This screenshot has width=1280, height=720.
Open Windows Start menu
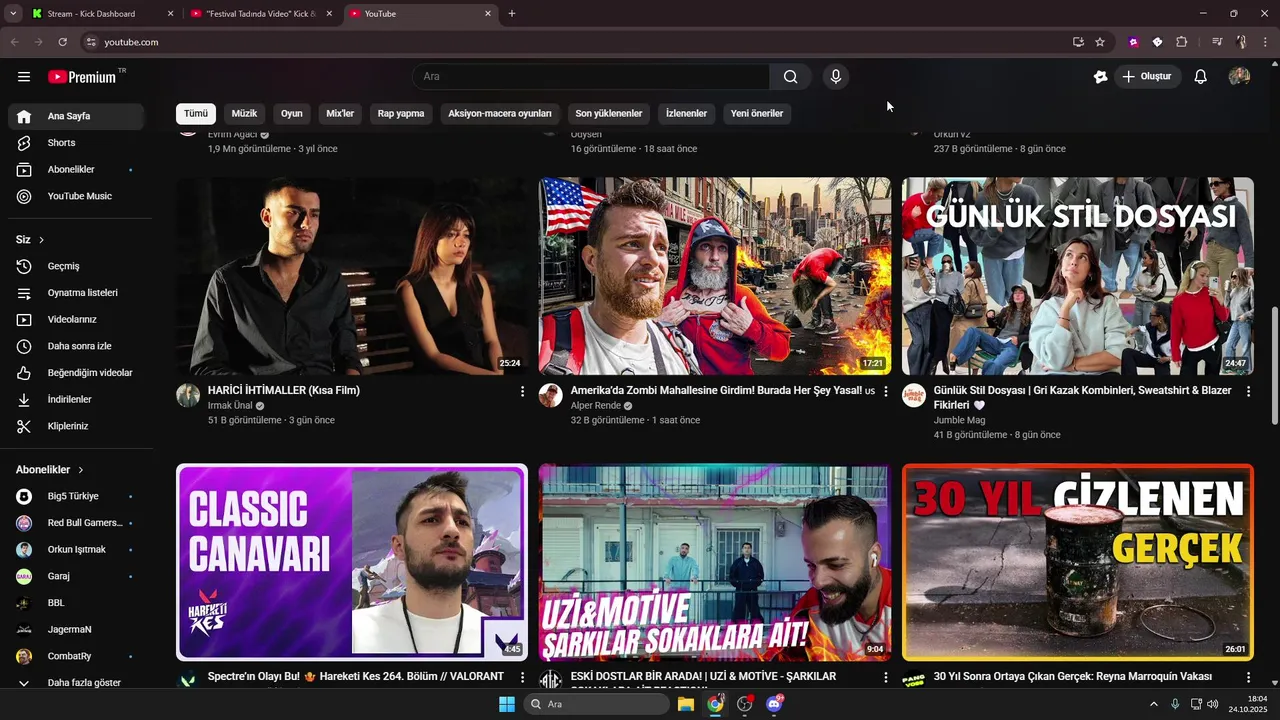[507, 704]
